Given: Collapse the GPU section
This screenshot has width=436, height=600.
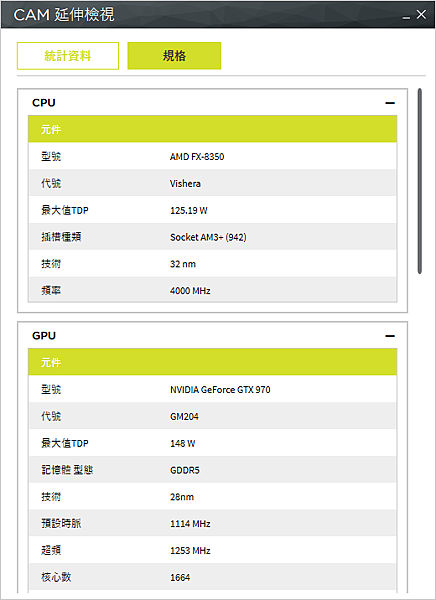Looking at the screenshot, I should coord(390,336).
